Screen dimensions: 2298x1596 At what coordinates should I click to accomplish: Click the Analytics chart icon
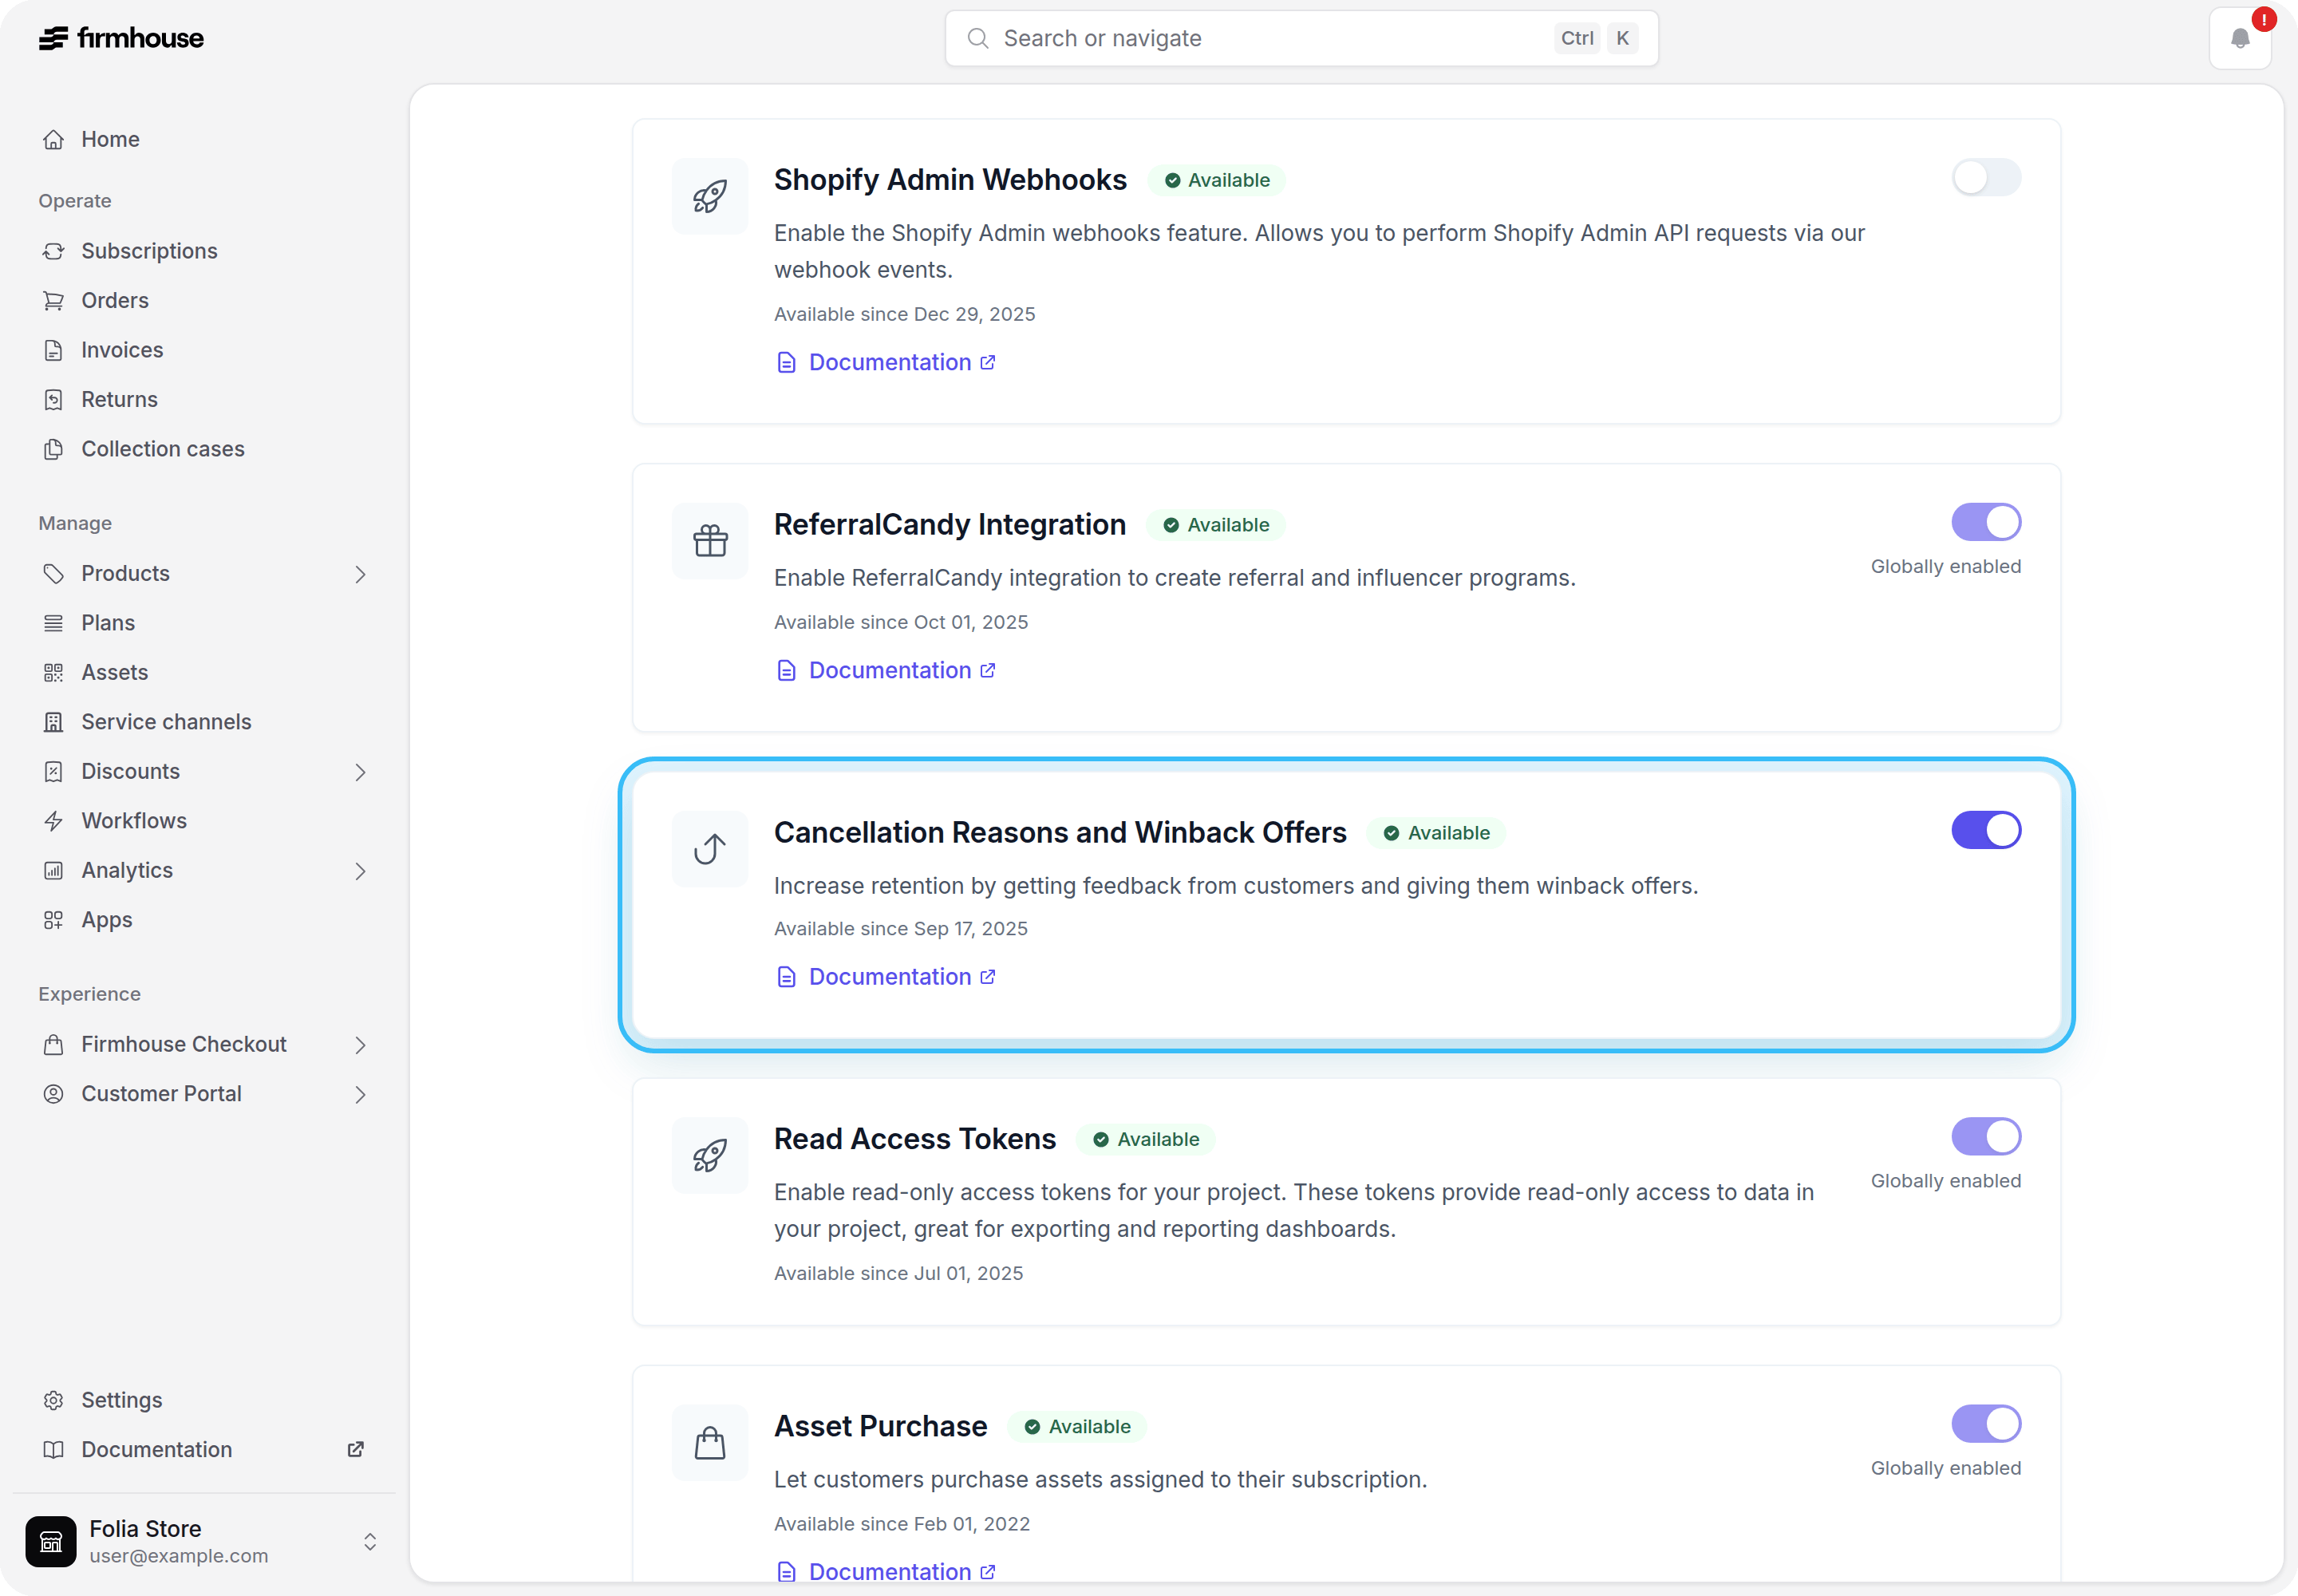(54, 870)
